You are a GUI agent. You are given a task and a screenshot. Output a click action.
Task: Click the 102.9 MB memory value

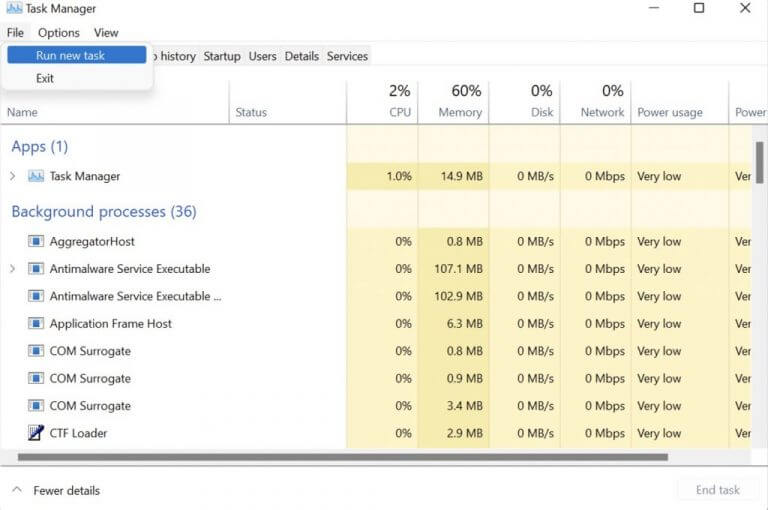tap(458, 296)
